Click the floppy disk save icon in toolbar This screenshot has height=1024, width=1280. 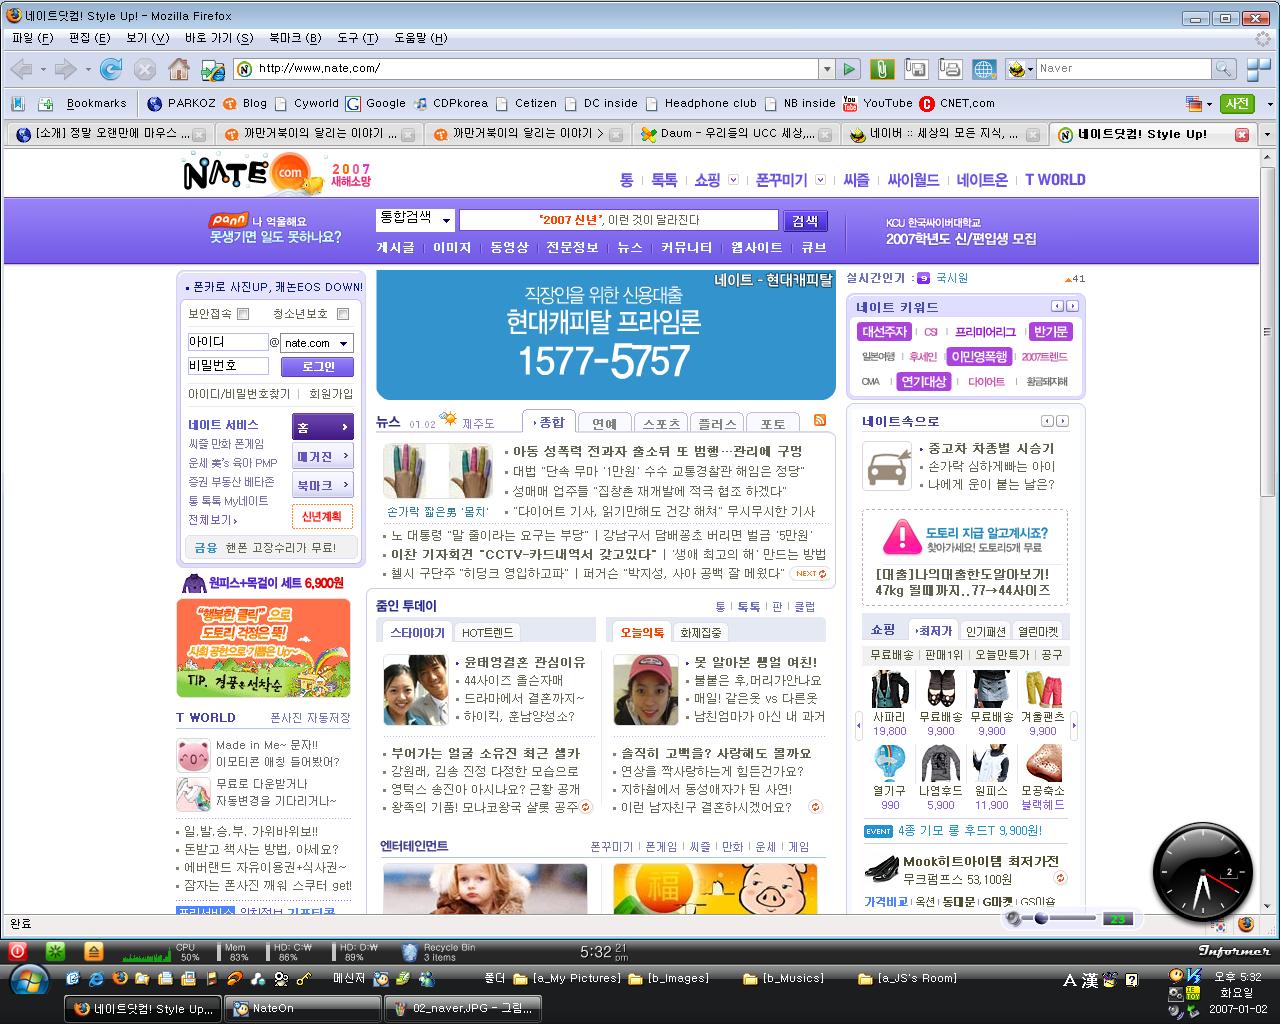pos(915,69)
